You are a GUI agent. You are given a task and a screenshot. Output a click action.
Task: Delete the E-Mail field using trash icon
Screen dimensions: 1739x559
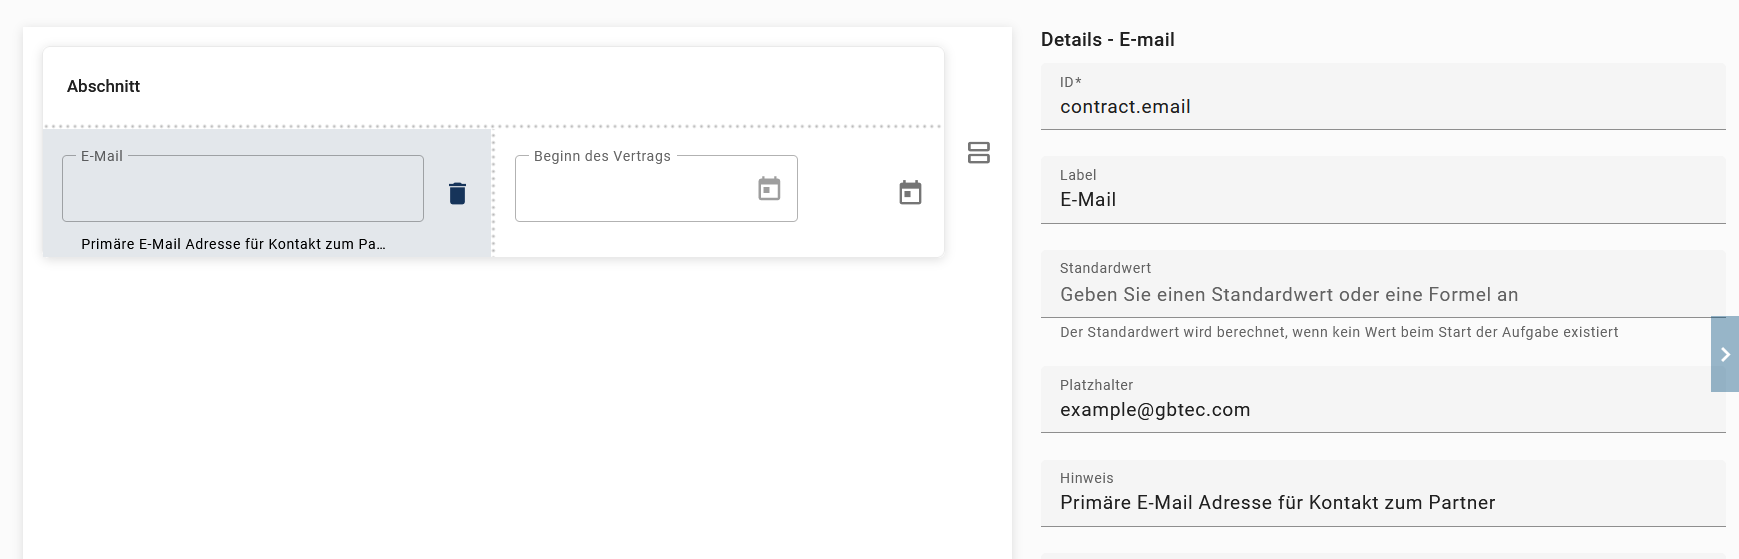click(457, 193)
